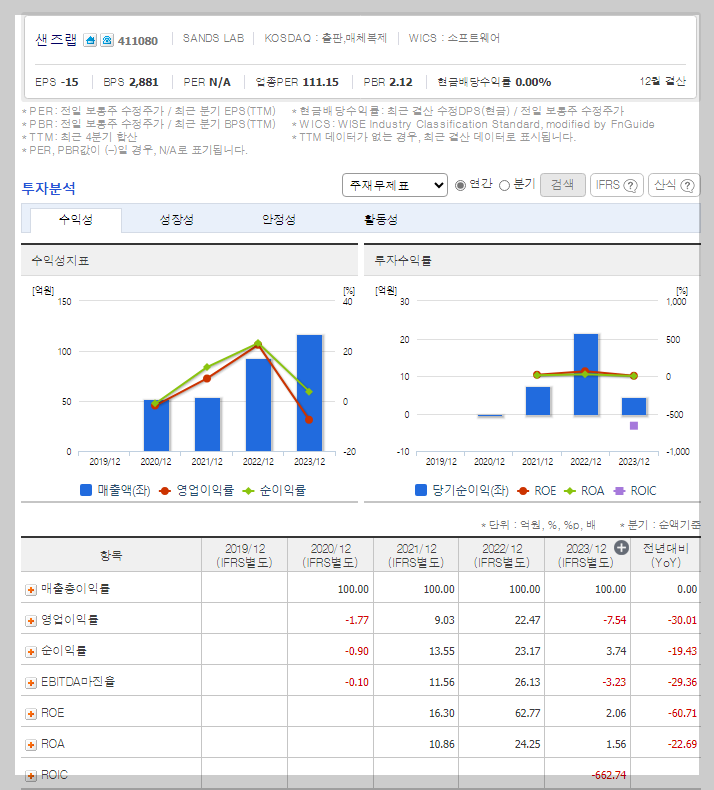This screenshot has width=714, height=790.
Task: Toggle the 당기순이익(좌) legend swatch
Action: click(421, 490)
